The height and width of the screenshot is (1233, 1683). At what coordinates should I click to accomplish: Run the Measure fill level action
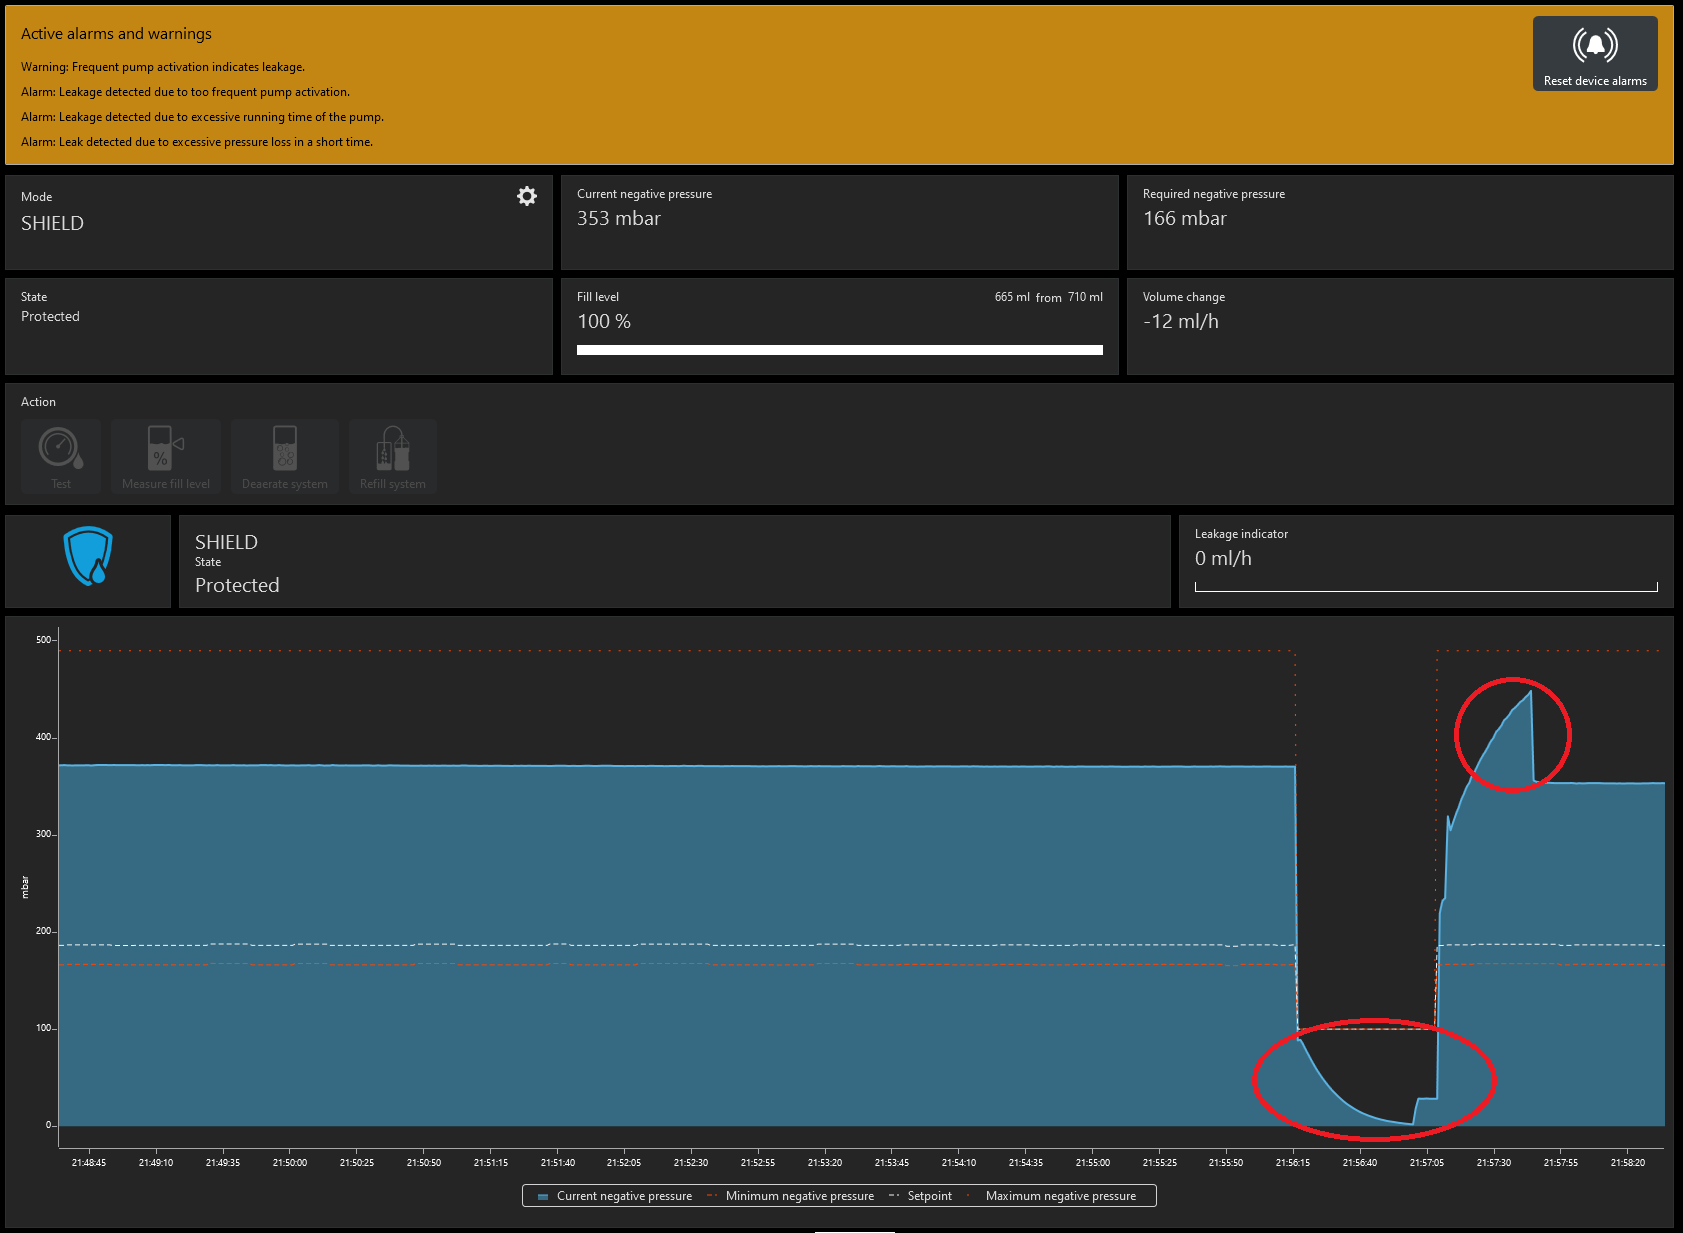(x=166, y=456)
